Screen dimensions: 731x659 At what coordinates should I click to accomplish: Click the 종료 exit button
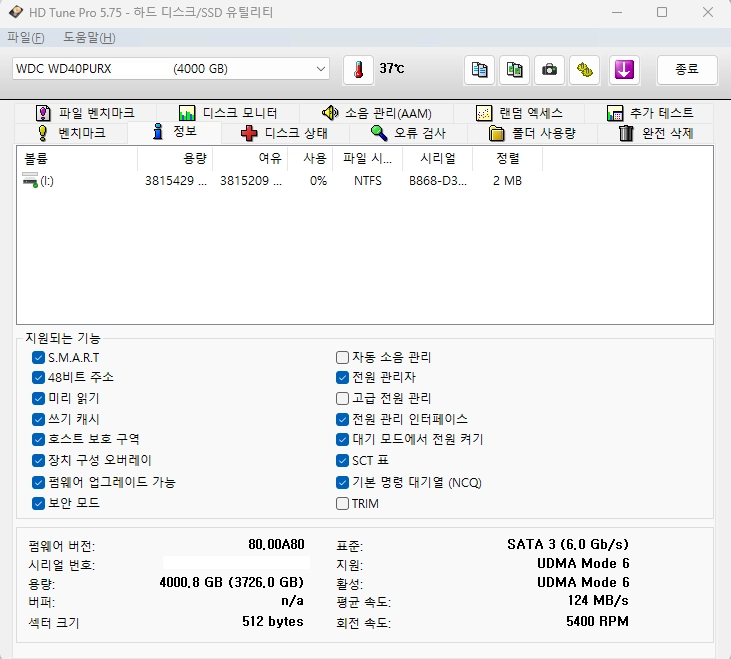coord(687,70)
